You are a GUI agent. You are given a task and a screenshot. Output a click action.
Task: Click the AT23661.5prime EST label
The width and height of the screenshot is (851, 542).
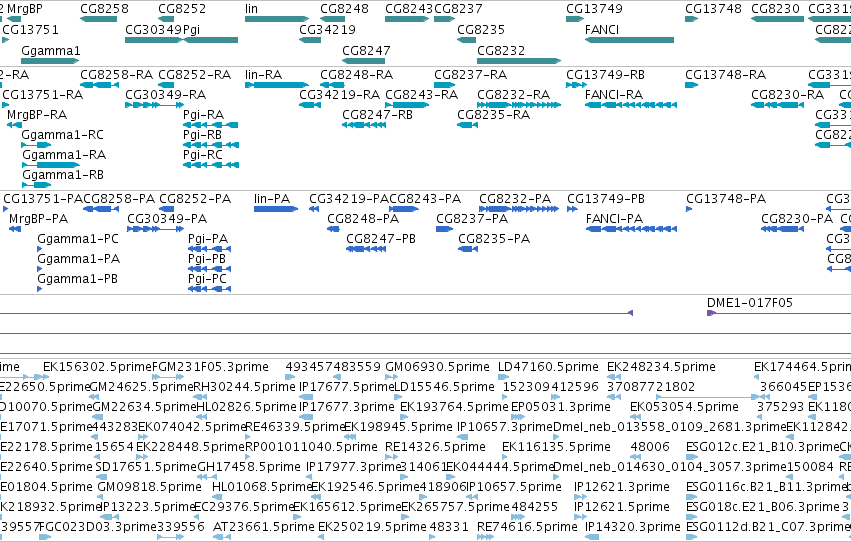coord(264,527)
